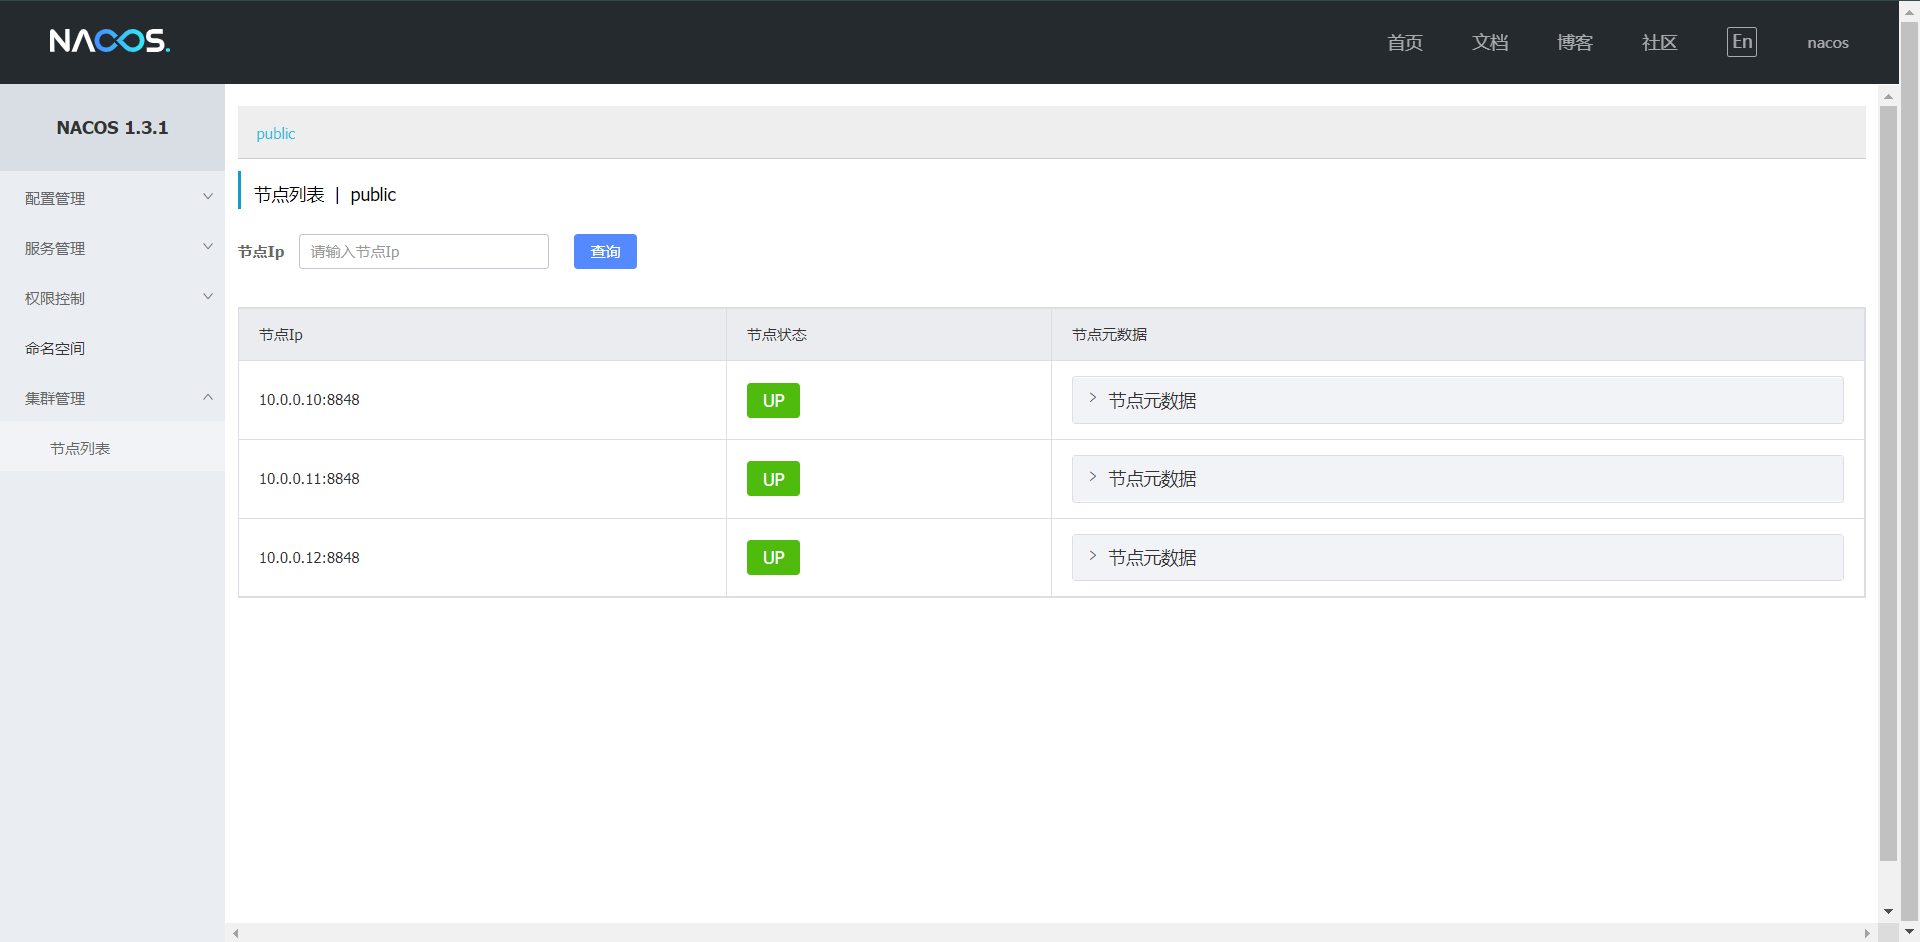Click the nacos user menu
The height and width of the screenshot is (942, 1920).
pos(1827,42)
